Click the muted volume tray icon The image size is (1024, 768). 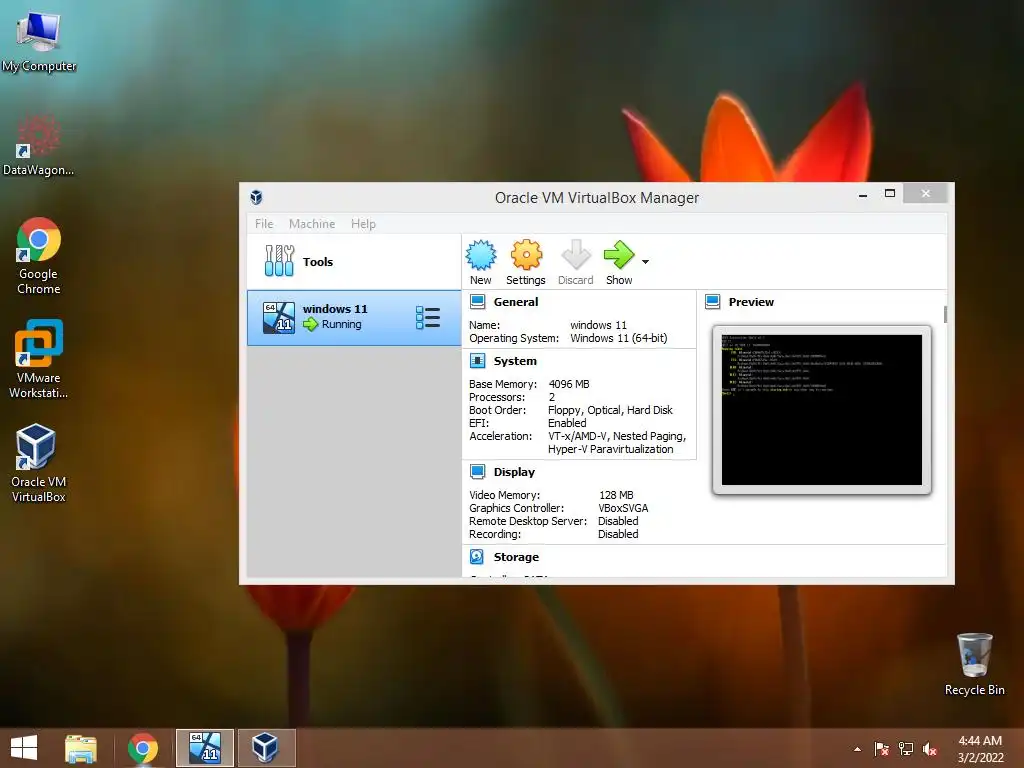[930, 749]
